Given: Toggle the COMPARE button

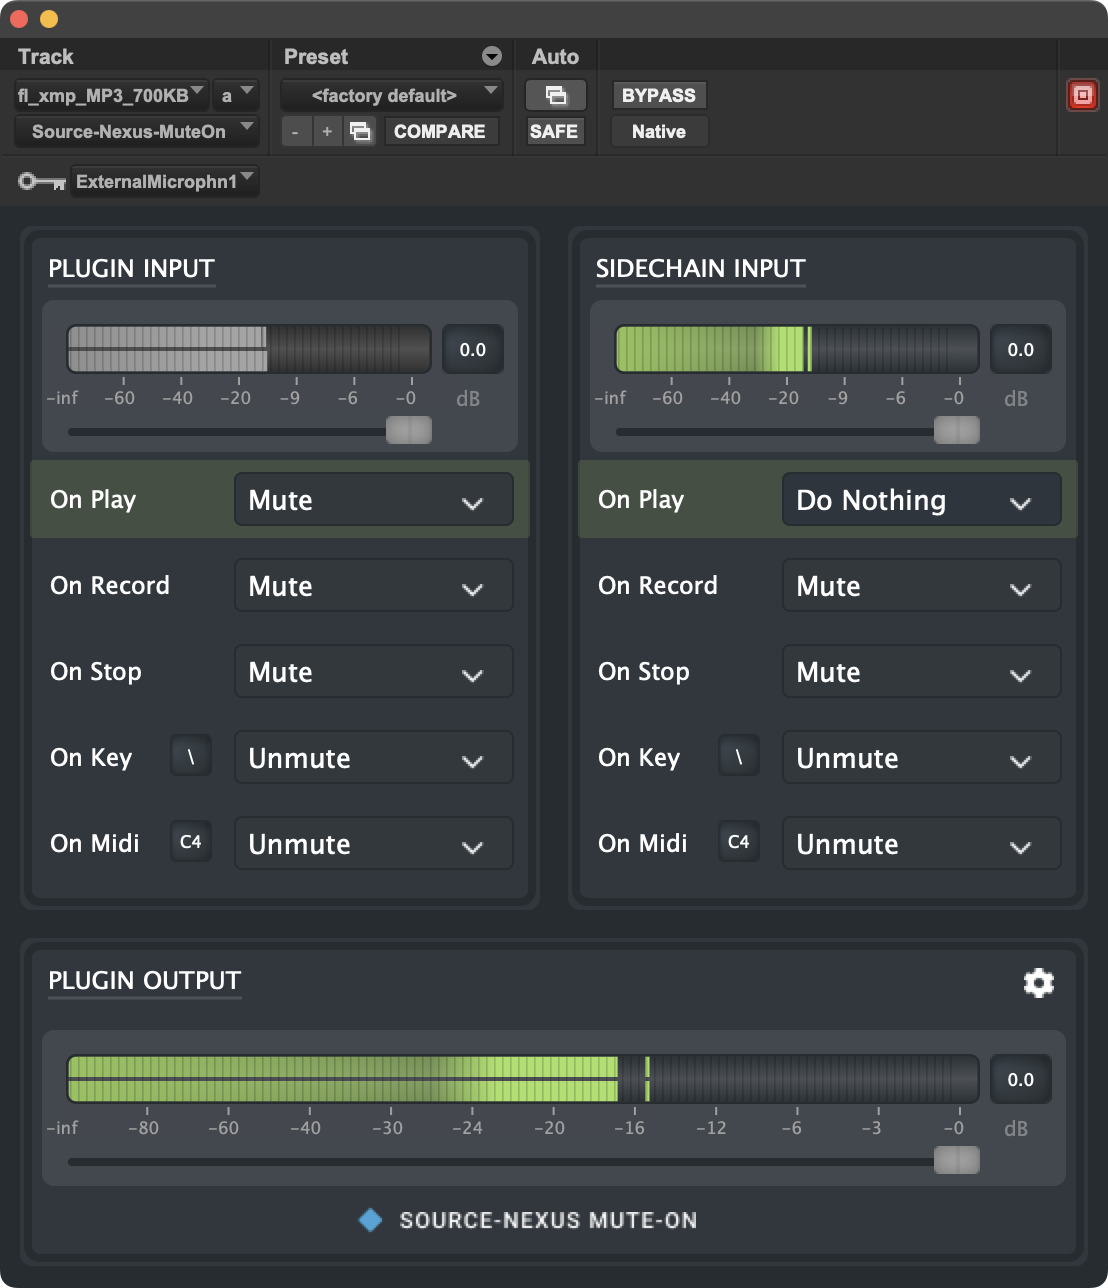Looking at the screenshot, I should point(440,132).
